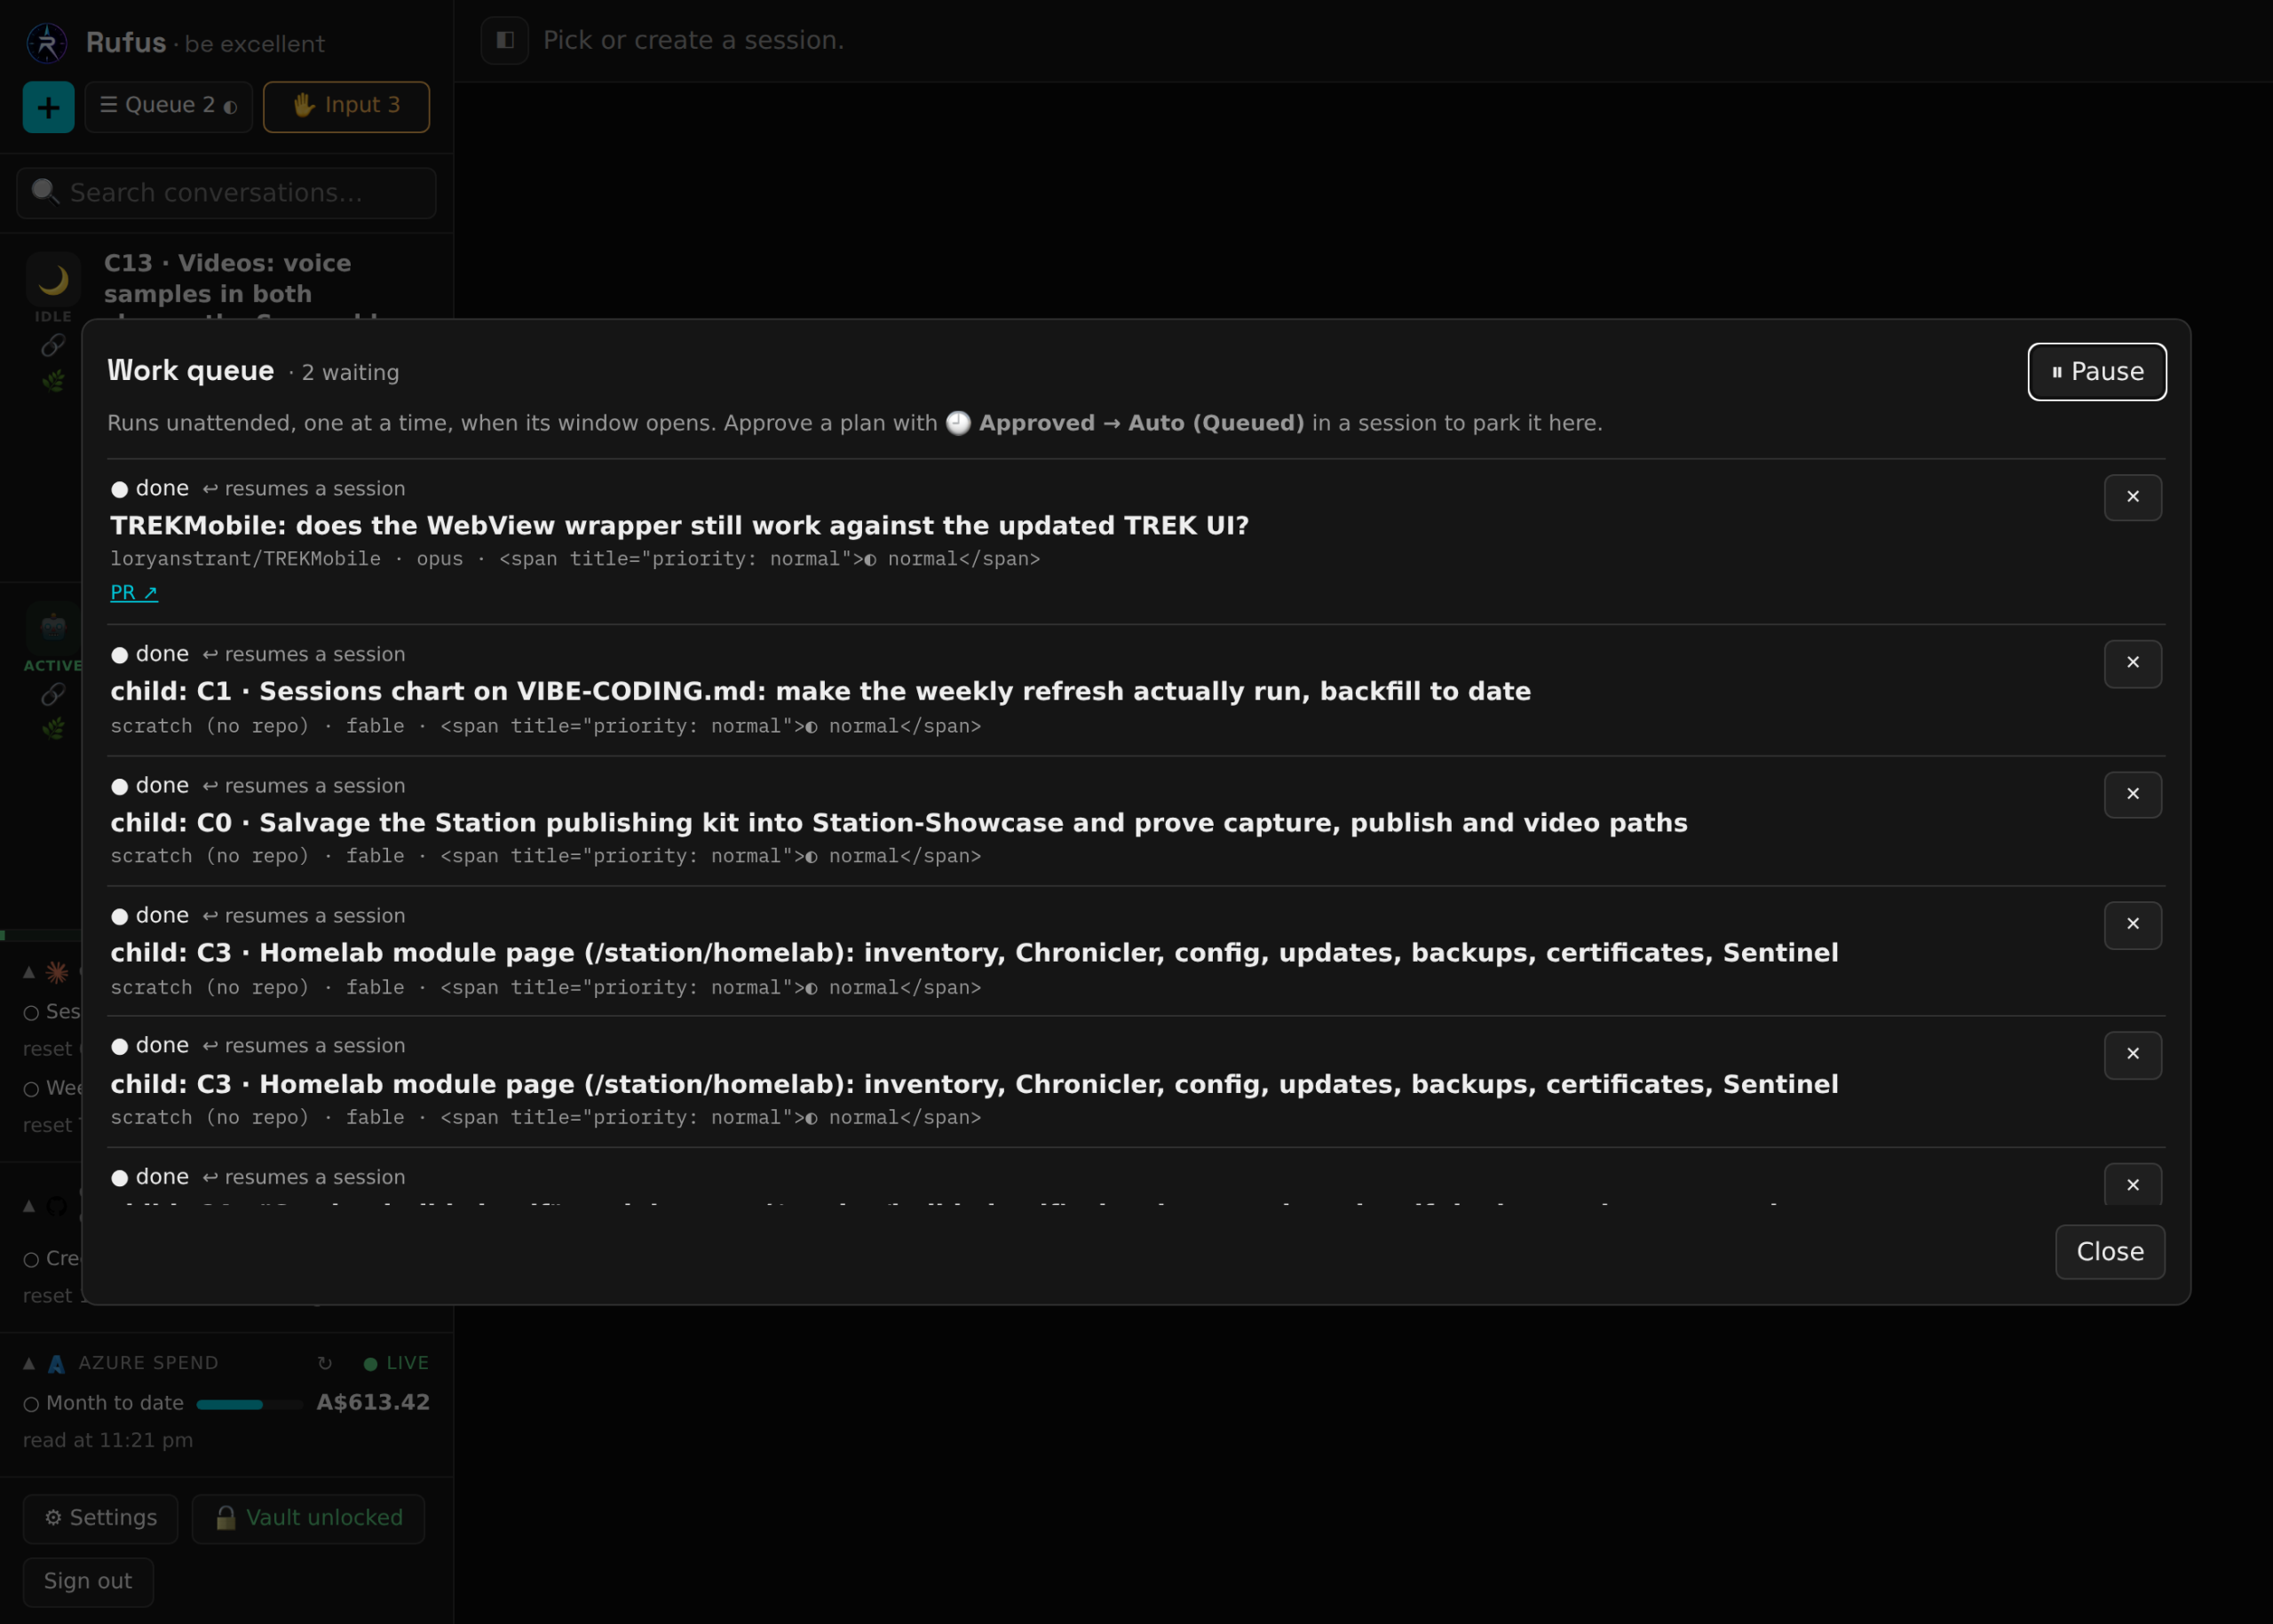Pause the work queue

2096,372
